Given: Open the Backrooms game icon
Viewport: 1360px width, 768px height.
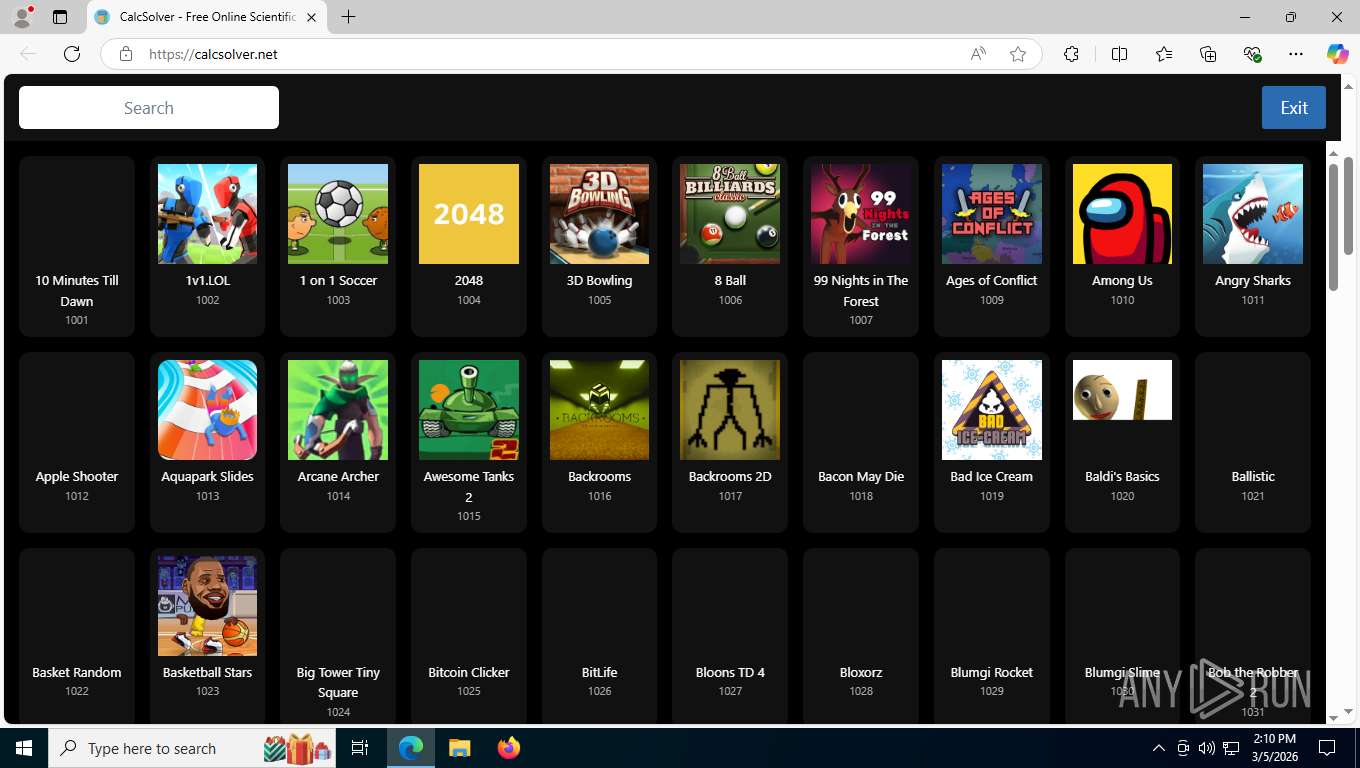Looking at the screenshot, I should coord(599,410).
